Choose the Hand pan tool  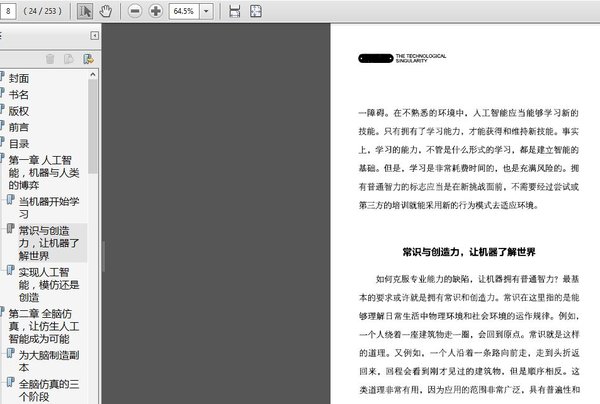[106, 11]
